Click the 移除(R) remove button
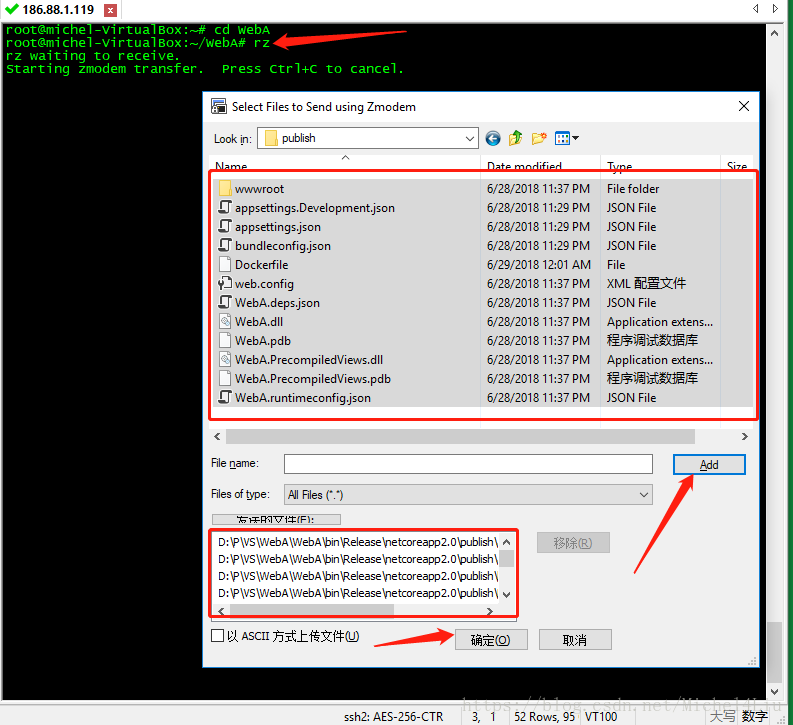Screen dimensions: 793x725 point(573,542)
